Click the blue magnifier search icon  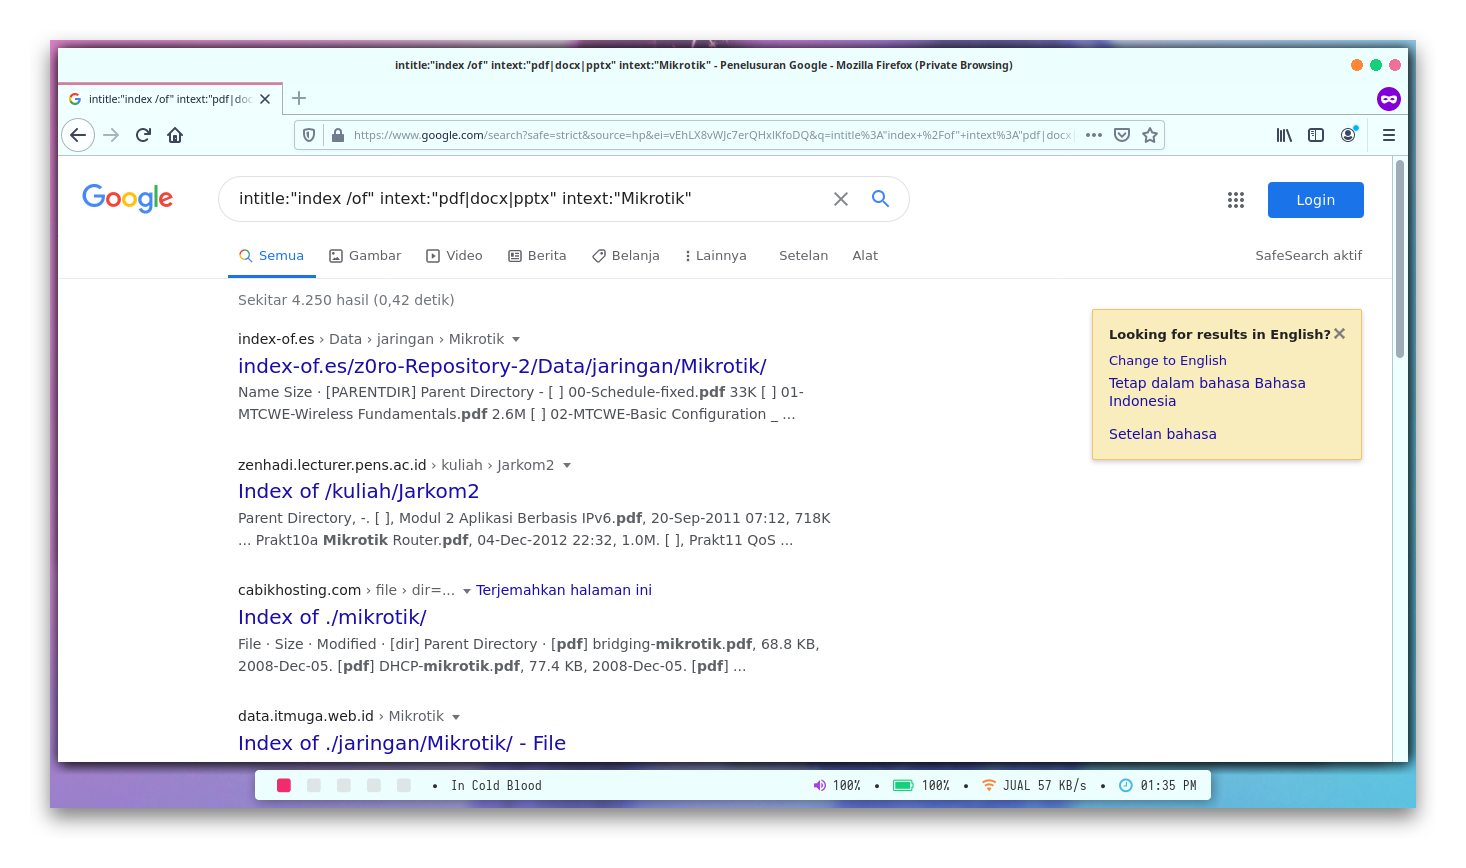coord(880,199)
